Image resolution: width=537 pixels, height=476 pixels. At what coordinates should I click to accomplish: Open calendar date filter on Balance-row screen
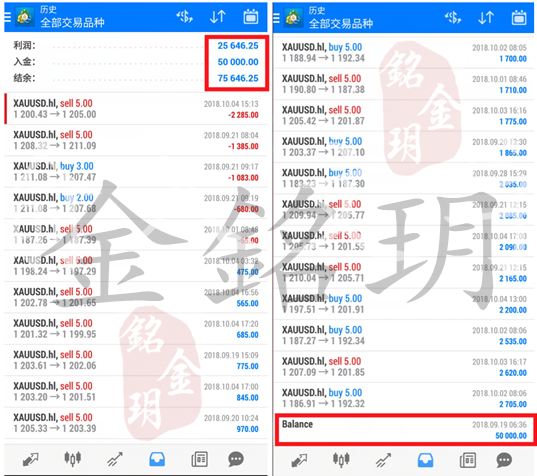(x=519, y=17)
